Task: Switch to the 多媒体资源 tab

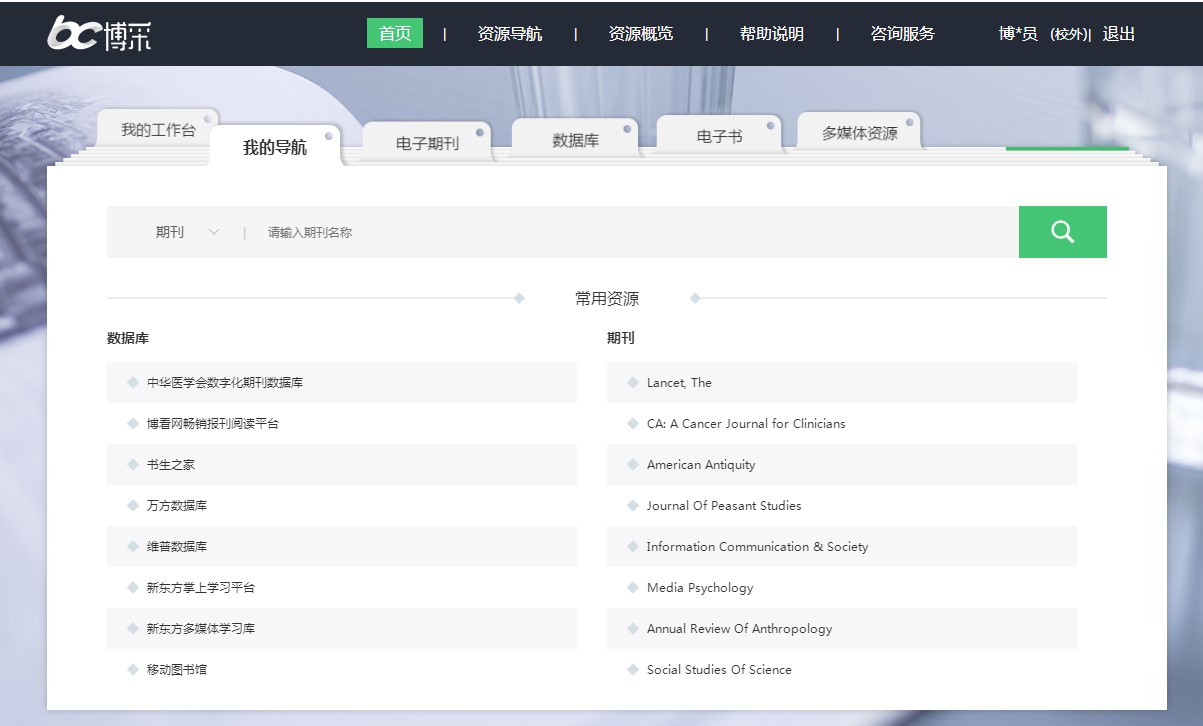Action: tap(859, 133)
